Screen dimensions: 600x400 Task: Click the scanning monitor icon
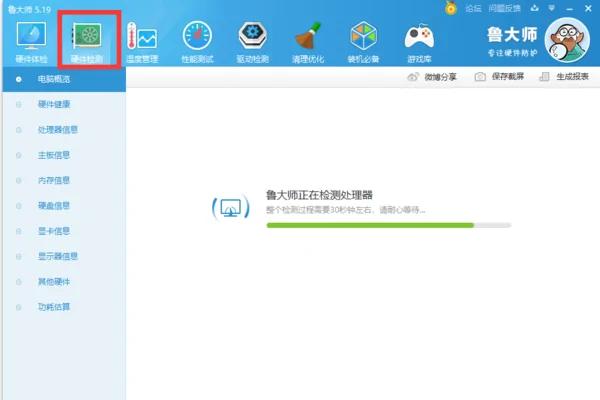(231, 208)
